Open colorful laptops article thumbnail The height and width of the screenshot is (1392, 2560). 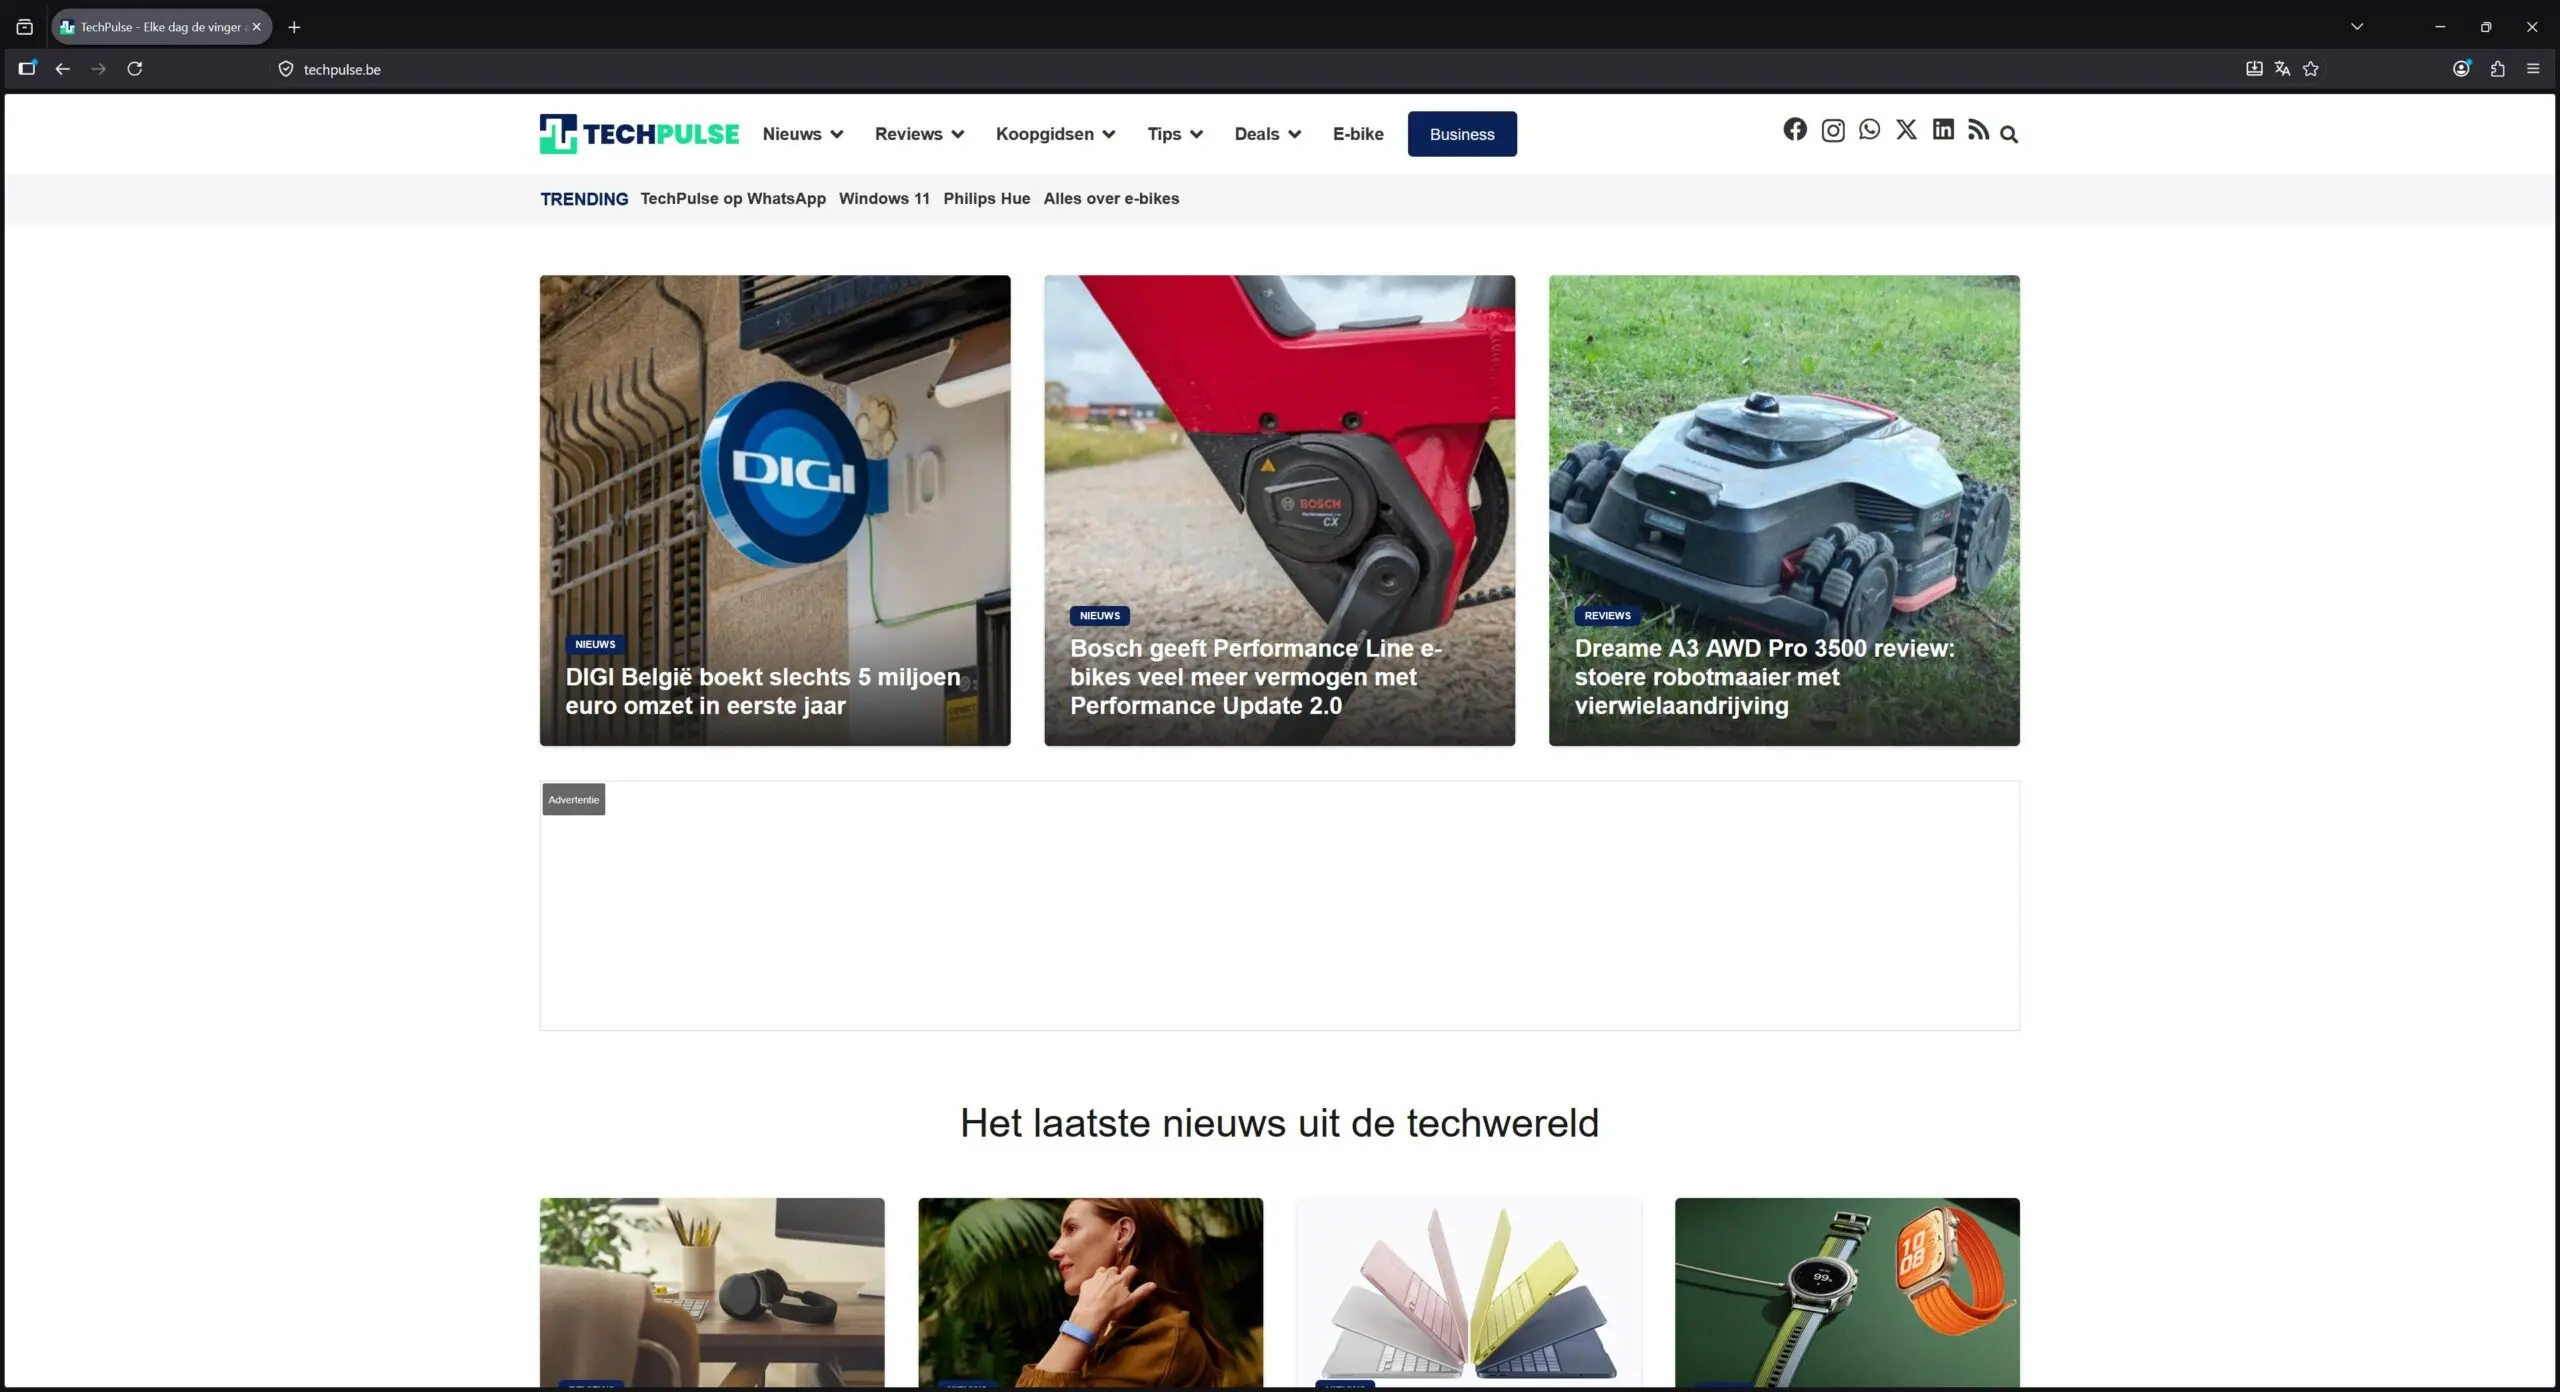[x=1469, y=1292]
